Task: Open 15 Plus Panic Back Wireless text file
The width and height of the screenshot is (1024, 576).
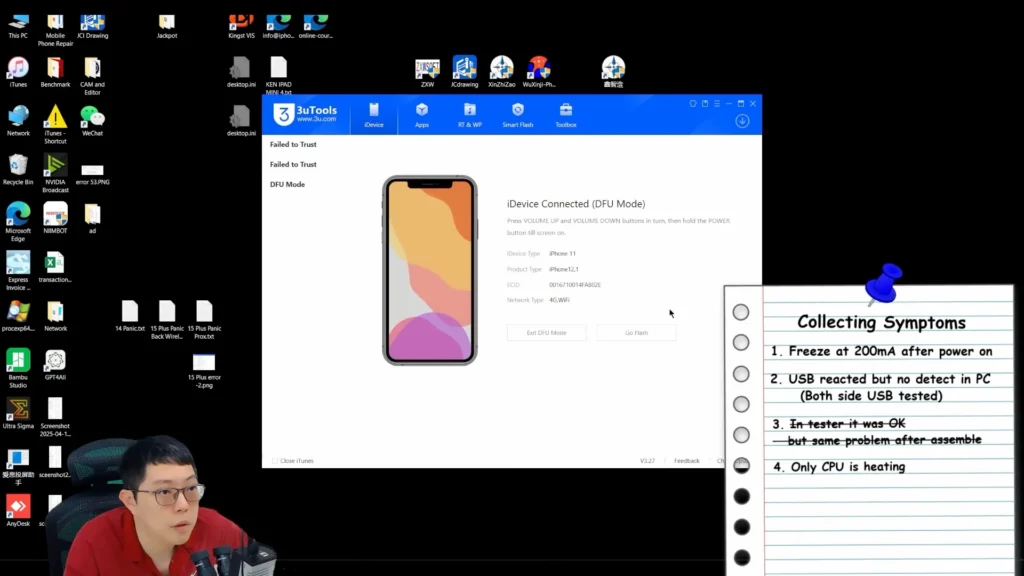Action: pos(167,320)
